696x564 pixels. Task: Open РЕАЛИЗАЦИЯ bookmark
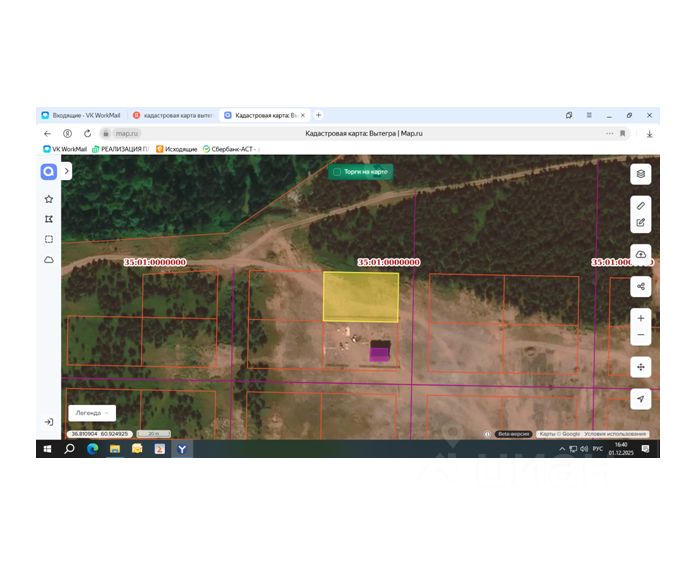tap(120, 149)
